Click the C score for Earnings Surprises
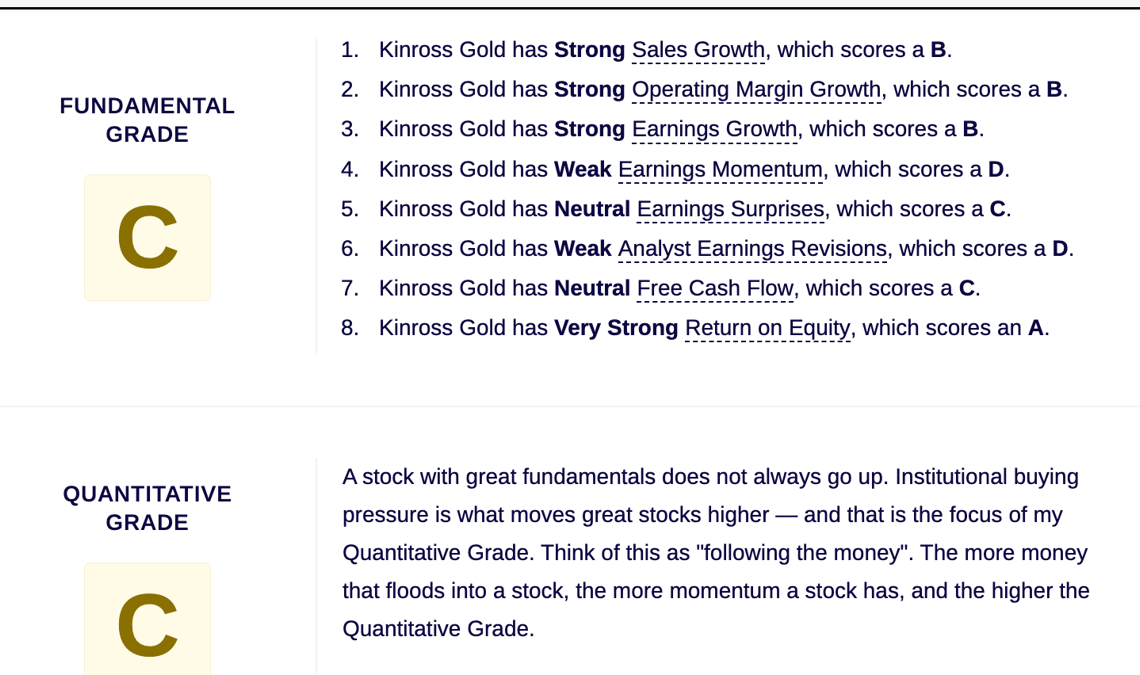 (x=998, y=209)
